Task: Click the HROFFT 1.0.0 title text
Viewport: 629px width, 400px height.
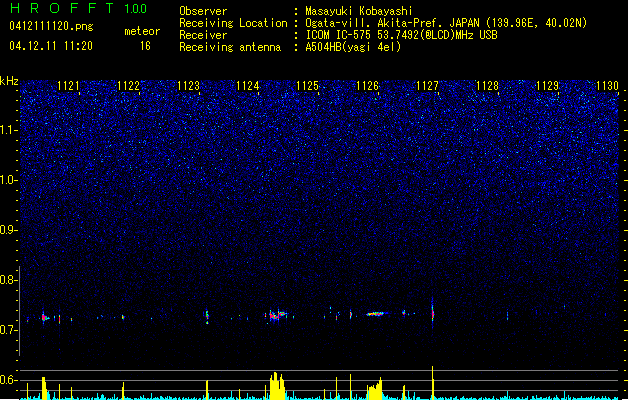Action: coord(79,8)
